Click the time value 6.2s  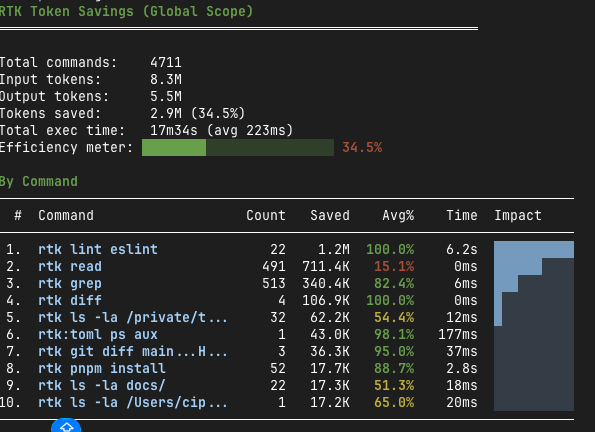point(462,249)
